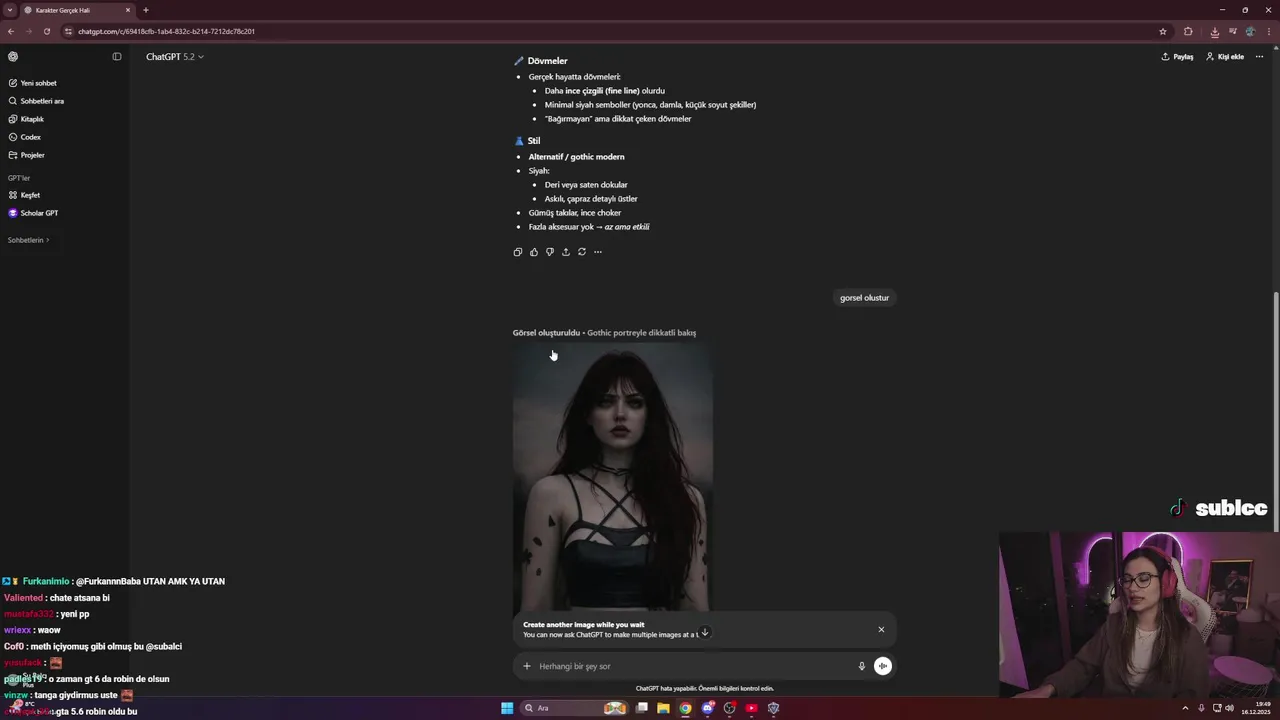
Task: Expand the Sohbetlerin section
Action: tap(28, 240)
